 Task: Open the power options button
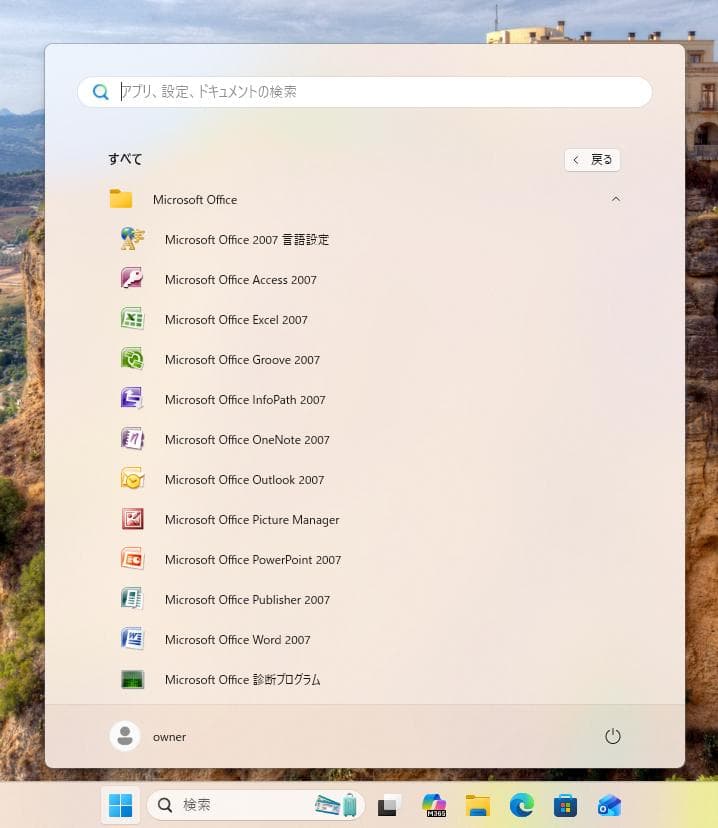pyautogui.click(x=613, y=737)
